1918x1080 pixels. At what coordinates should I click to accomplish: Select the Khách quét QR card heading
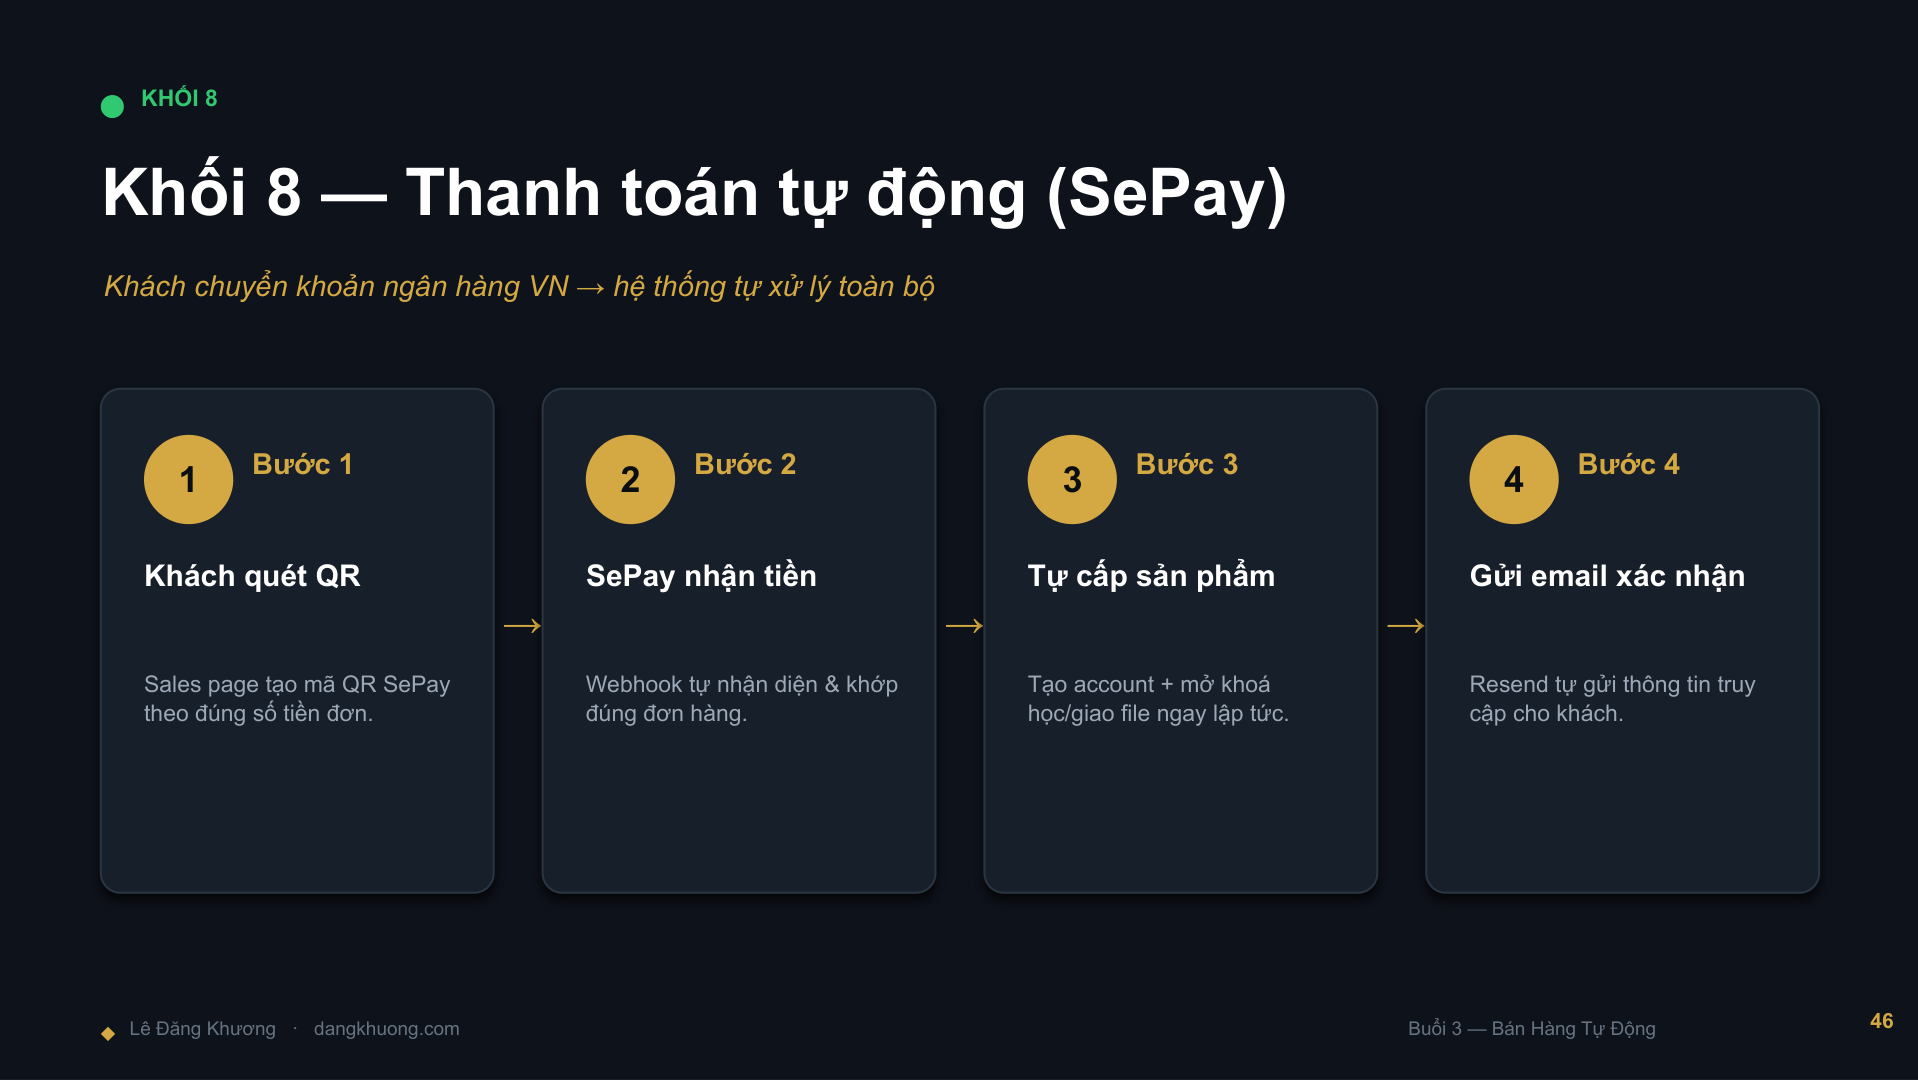(x=252, y=576)
